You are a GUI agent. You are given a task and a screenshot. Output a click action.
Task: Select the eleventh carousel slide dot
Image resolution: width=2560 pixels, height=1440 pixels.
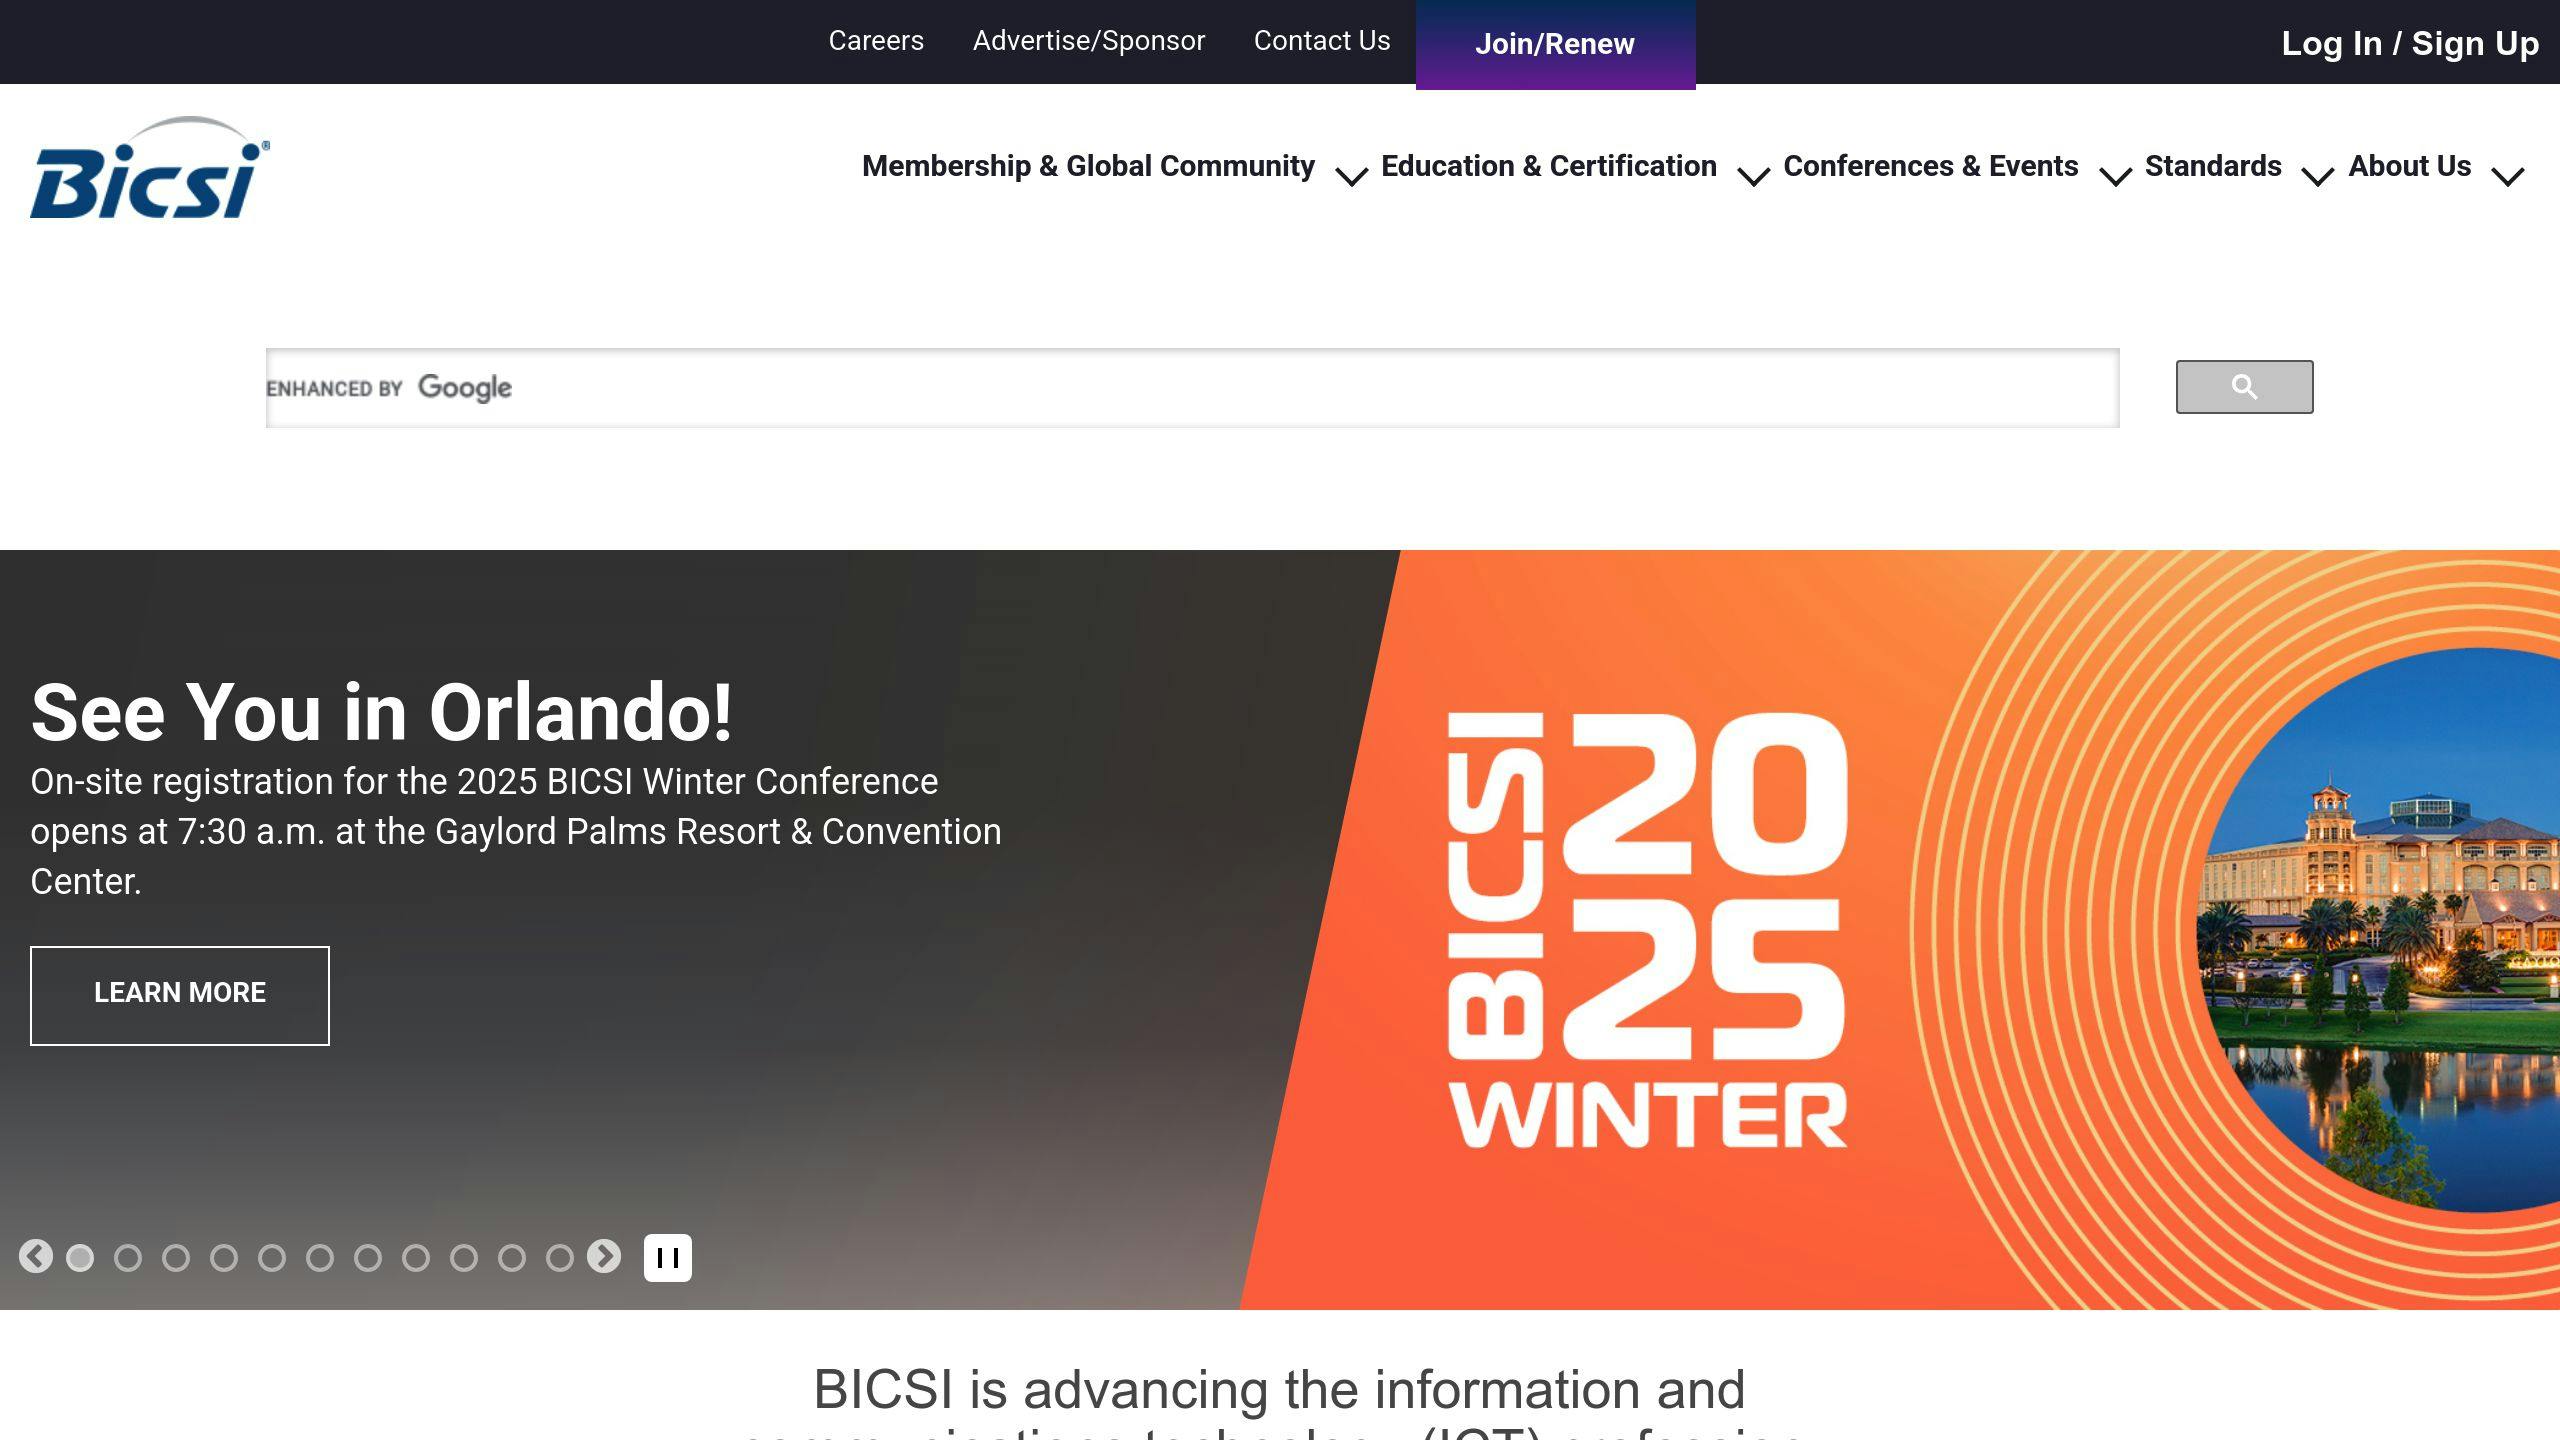pyautogui.click(x=560, y=1258)
